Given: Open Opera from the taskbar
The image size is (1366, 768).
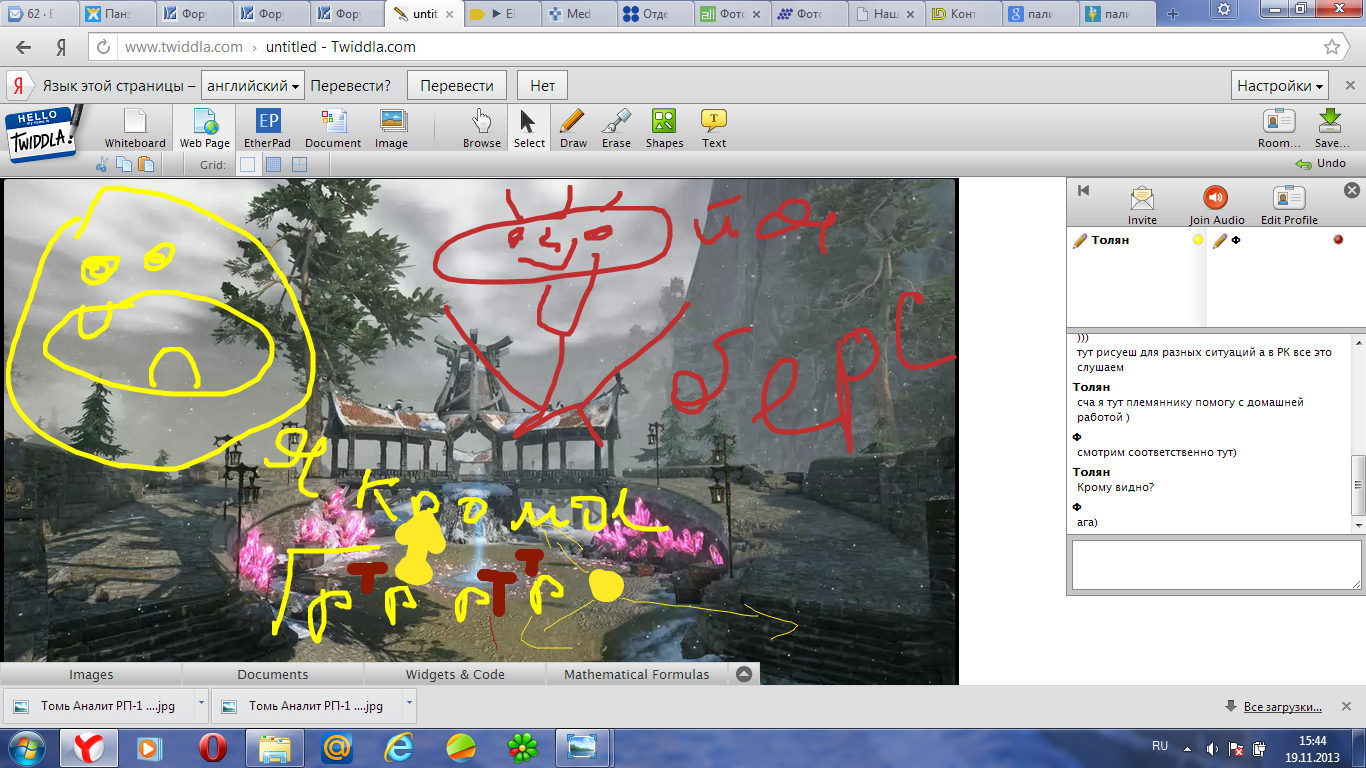Looking at the screenshot, I should pyautogui.click(x=212, y=747).
